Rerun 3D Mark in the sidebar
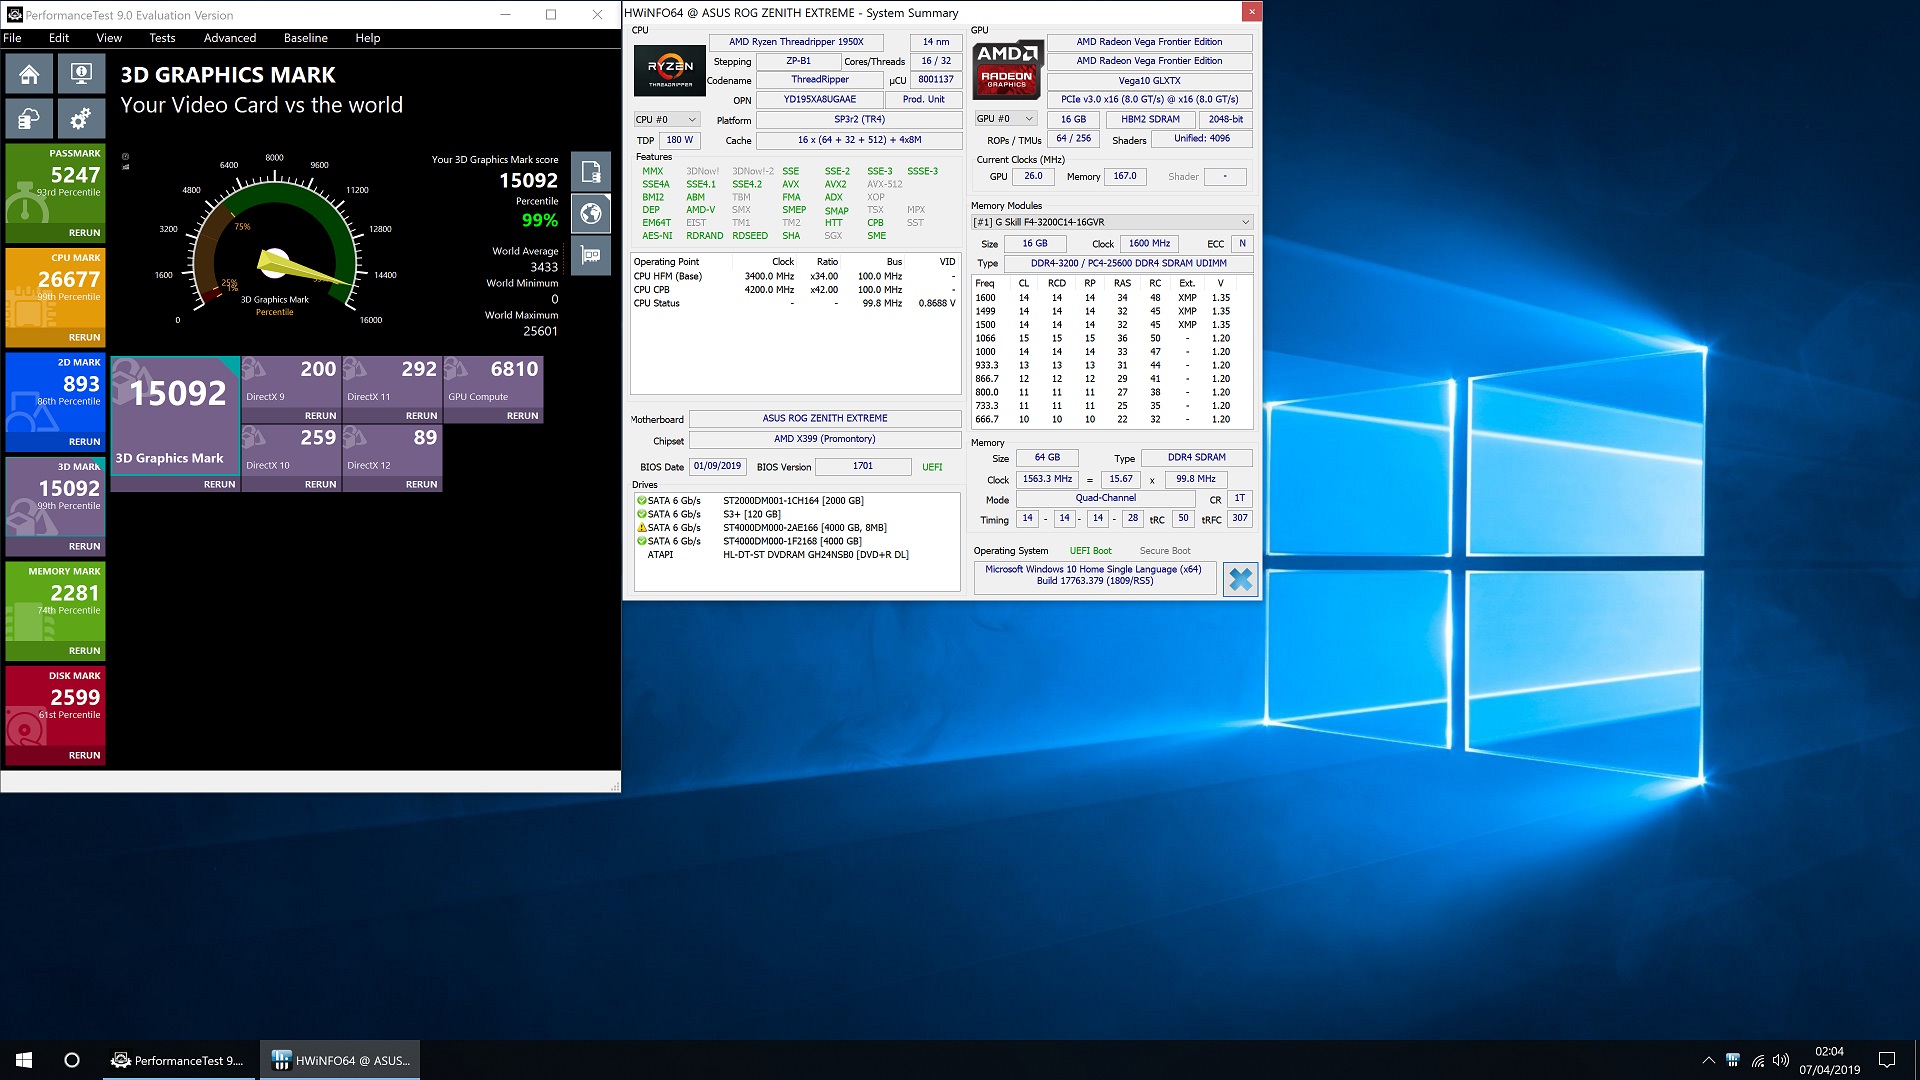This screenshot has width=1920, height=1080. pyautogui.click(x=84, y=547)
